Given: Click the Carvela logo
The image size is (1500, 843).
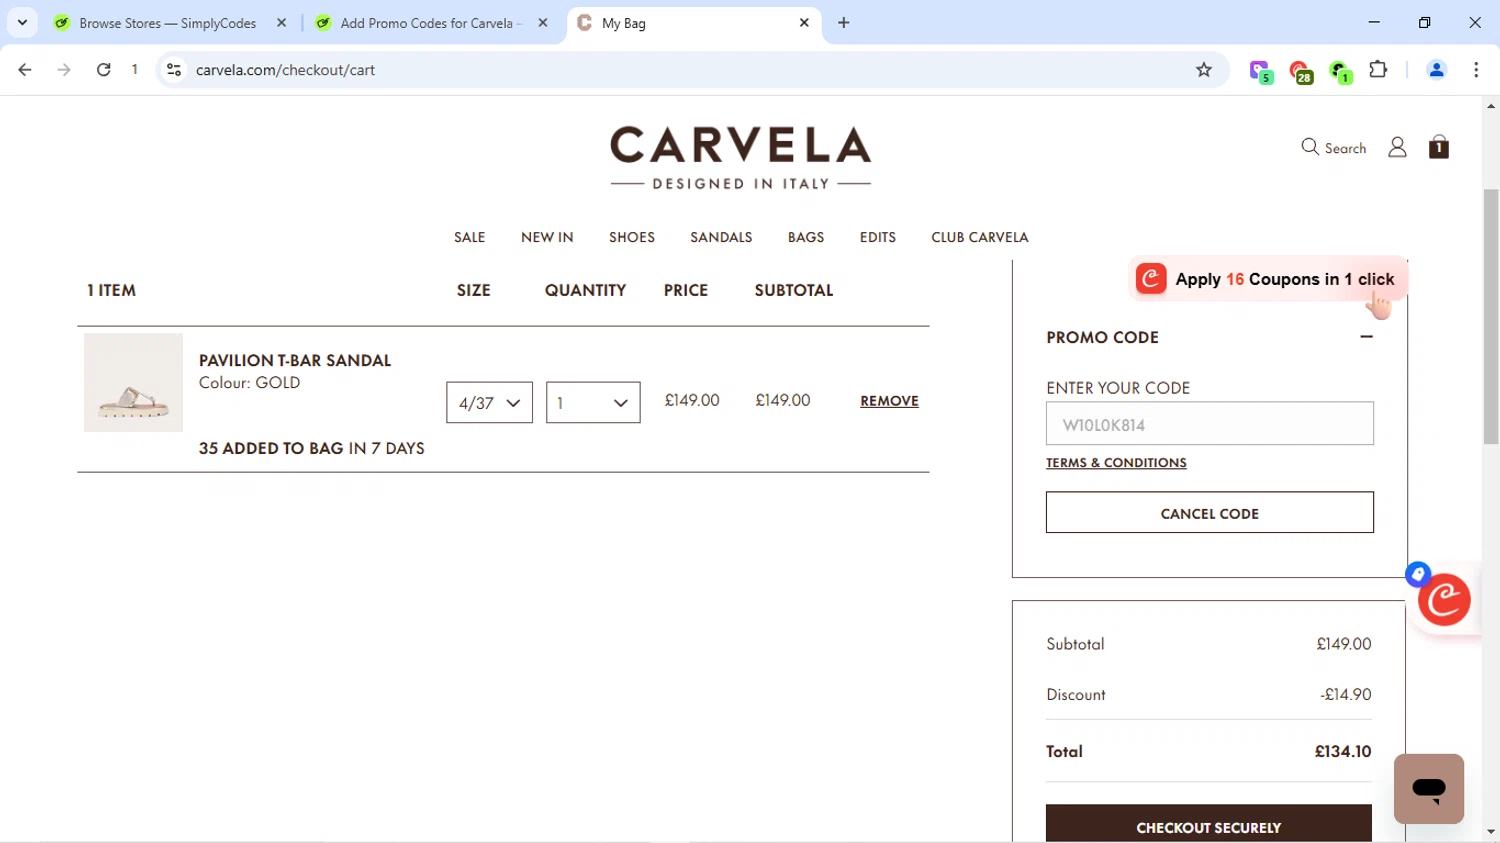Looking at the screenshot, I should [x=741, y=157].
